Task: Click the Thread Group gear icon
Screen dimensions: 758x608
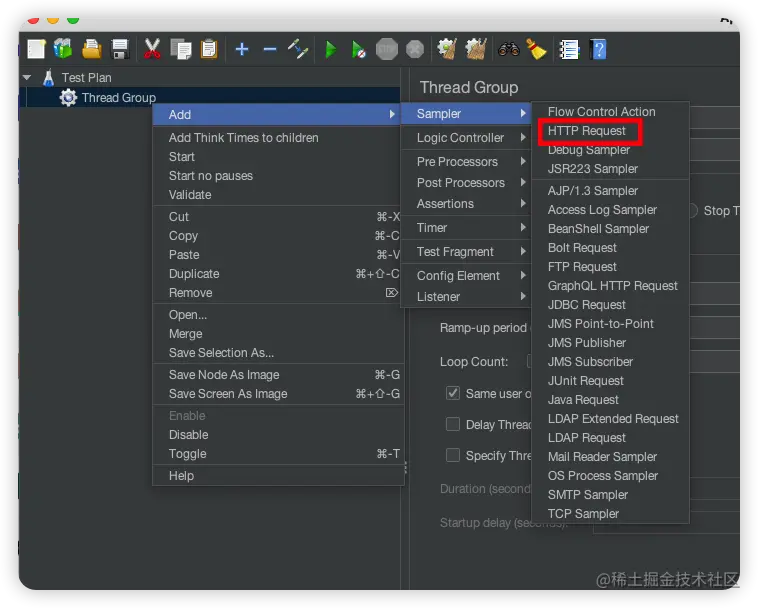Action: click(68, 97)
